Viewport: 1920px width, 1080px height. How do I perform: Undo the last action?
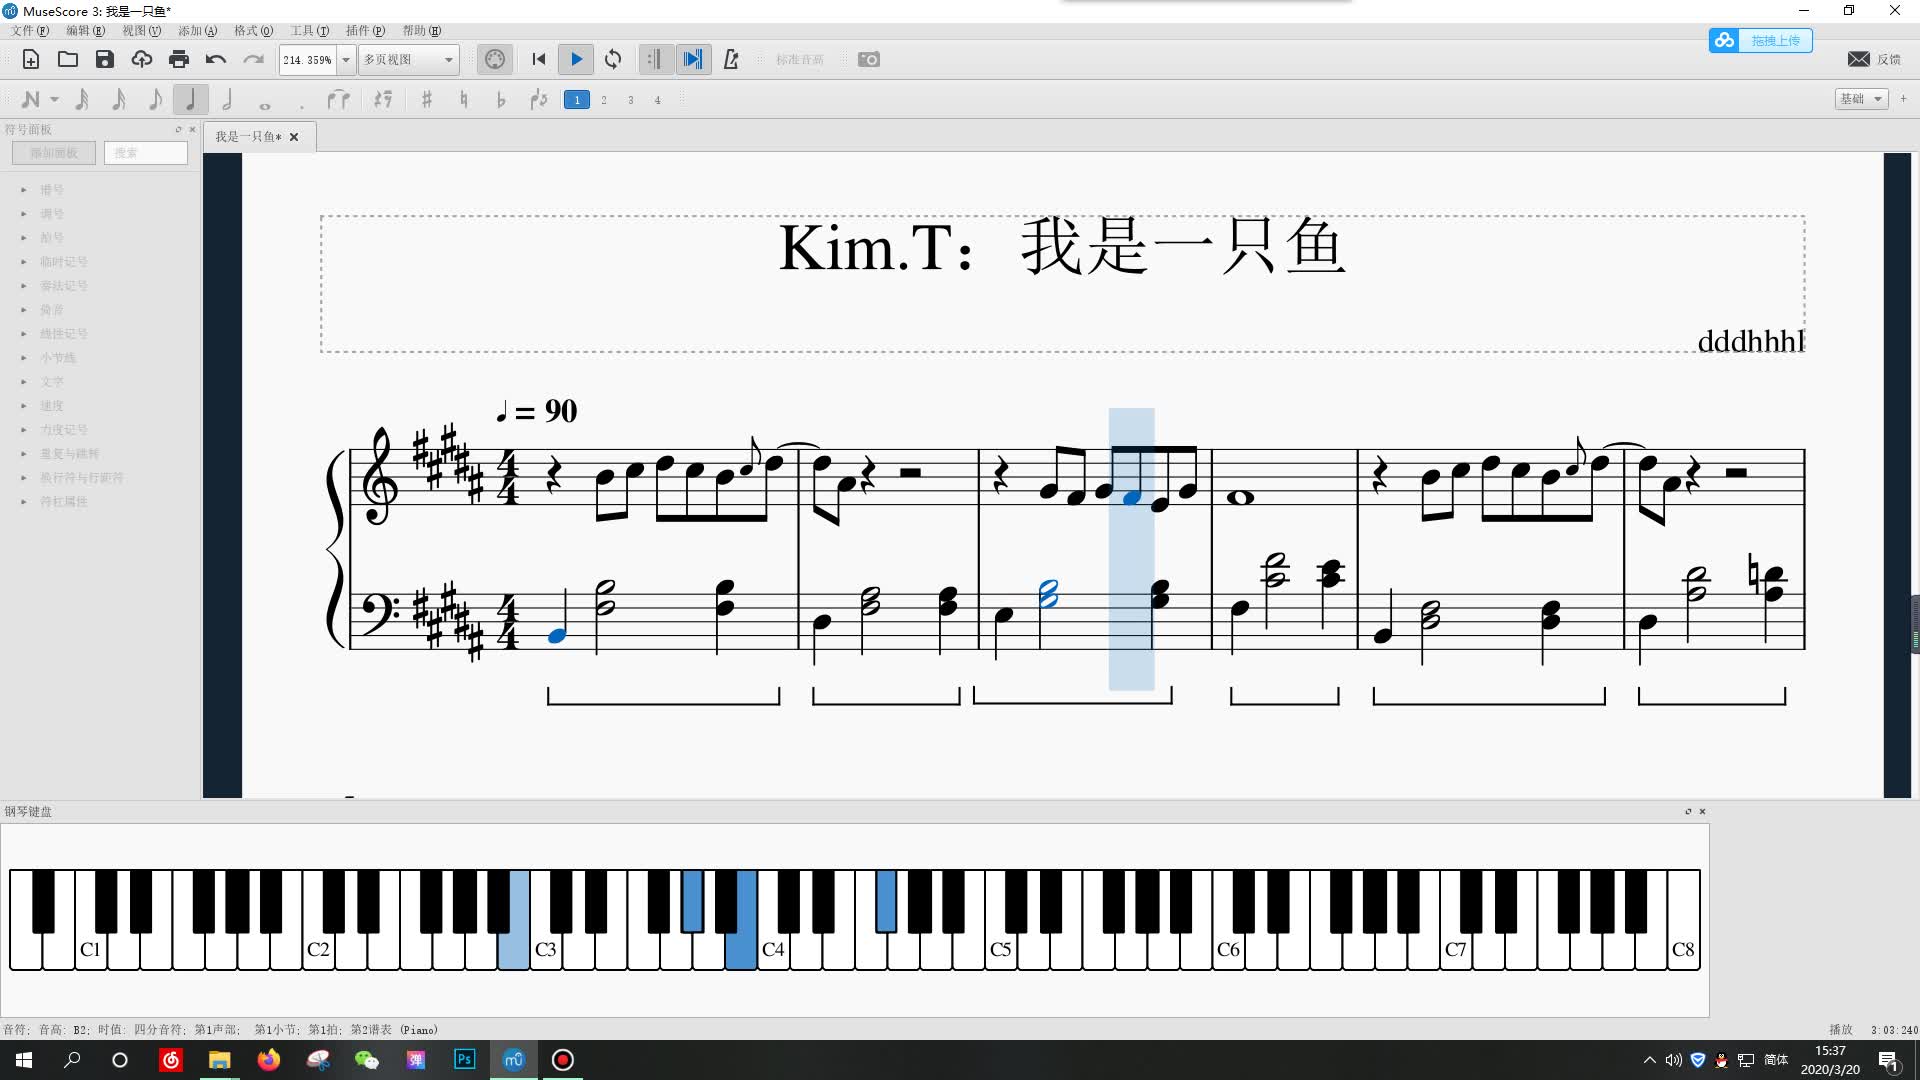pyautogui.click(x=216, y=59)
